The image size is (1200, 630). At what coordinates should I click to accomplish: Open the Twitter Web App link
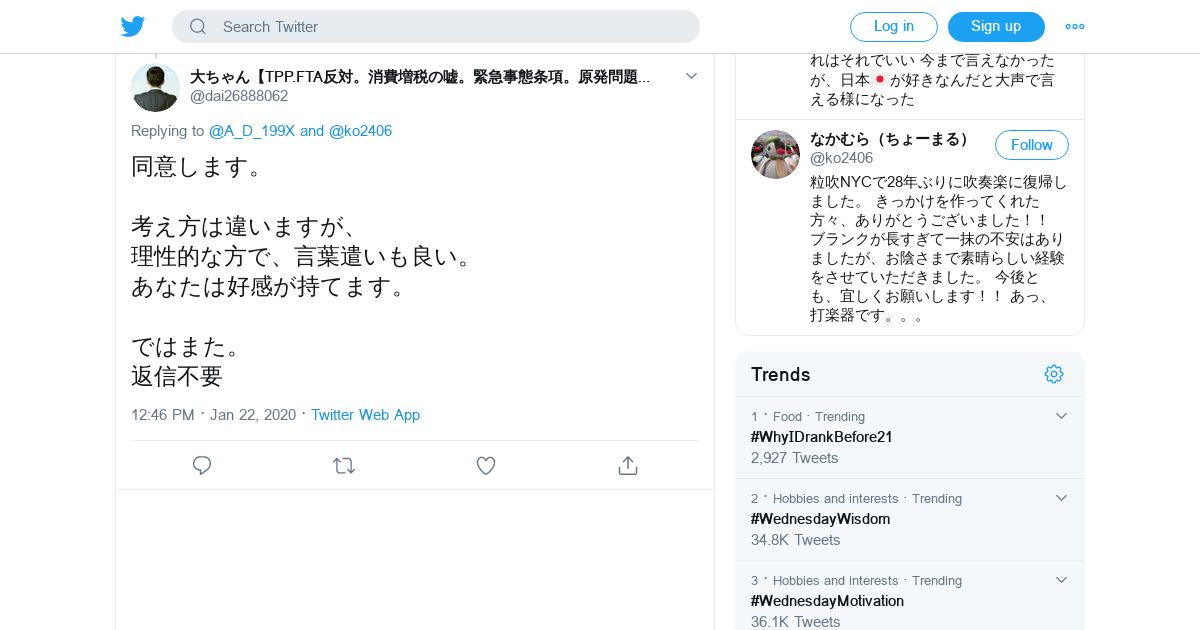tap(365, 415)
